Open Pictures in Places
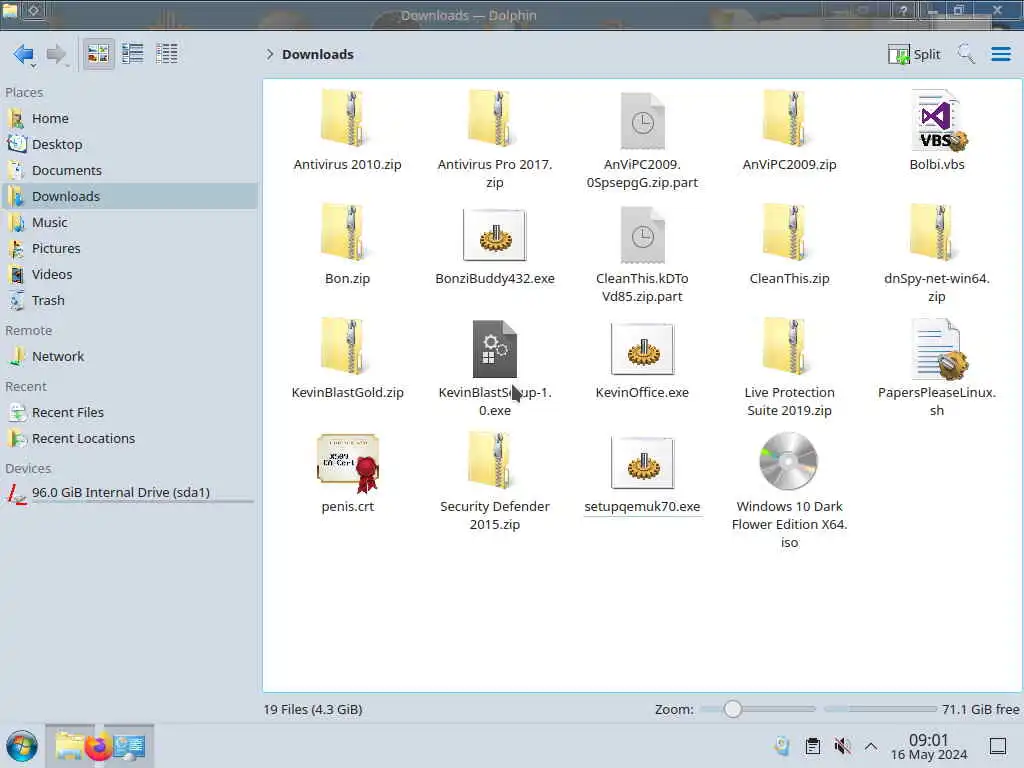The height and width of the screenshot is (768, 1024). pyautogui.click(x=131, y=249)
